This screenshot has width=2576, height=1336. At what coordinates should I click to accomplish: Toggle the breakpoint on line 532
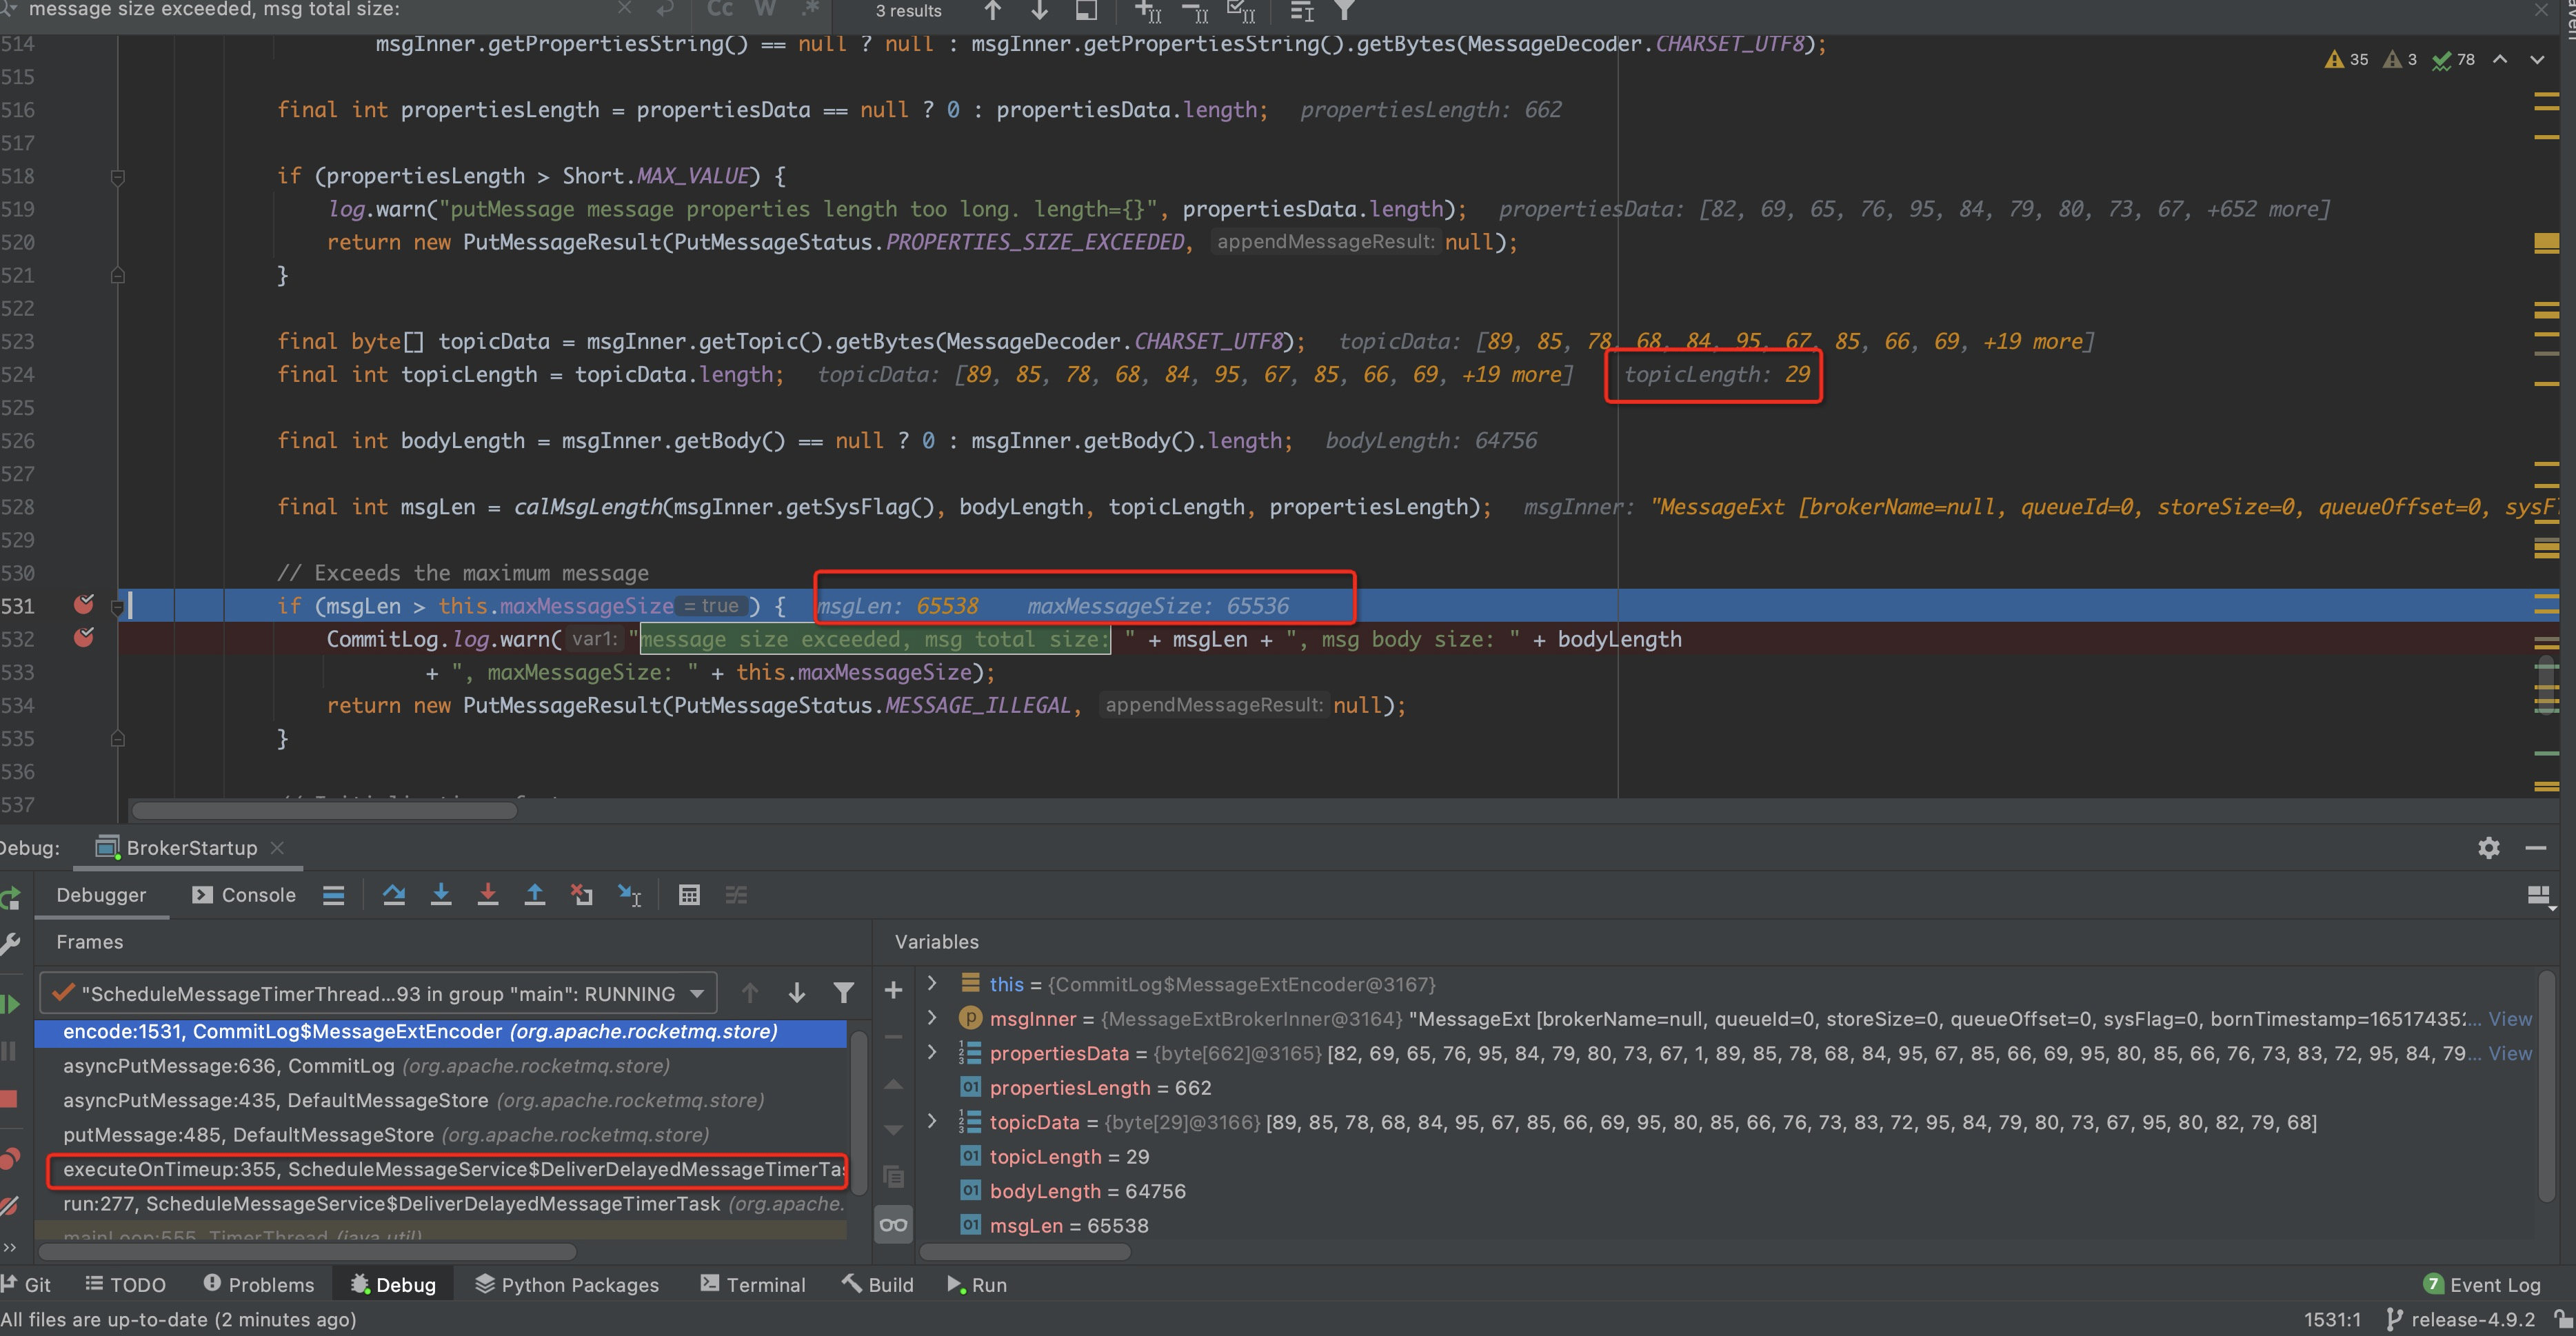[x=84, y=637]
